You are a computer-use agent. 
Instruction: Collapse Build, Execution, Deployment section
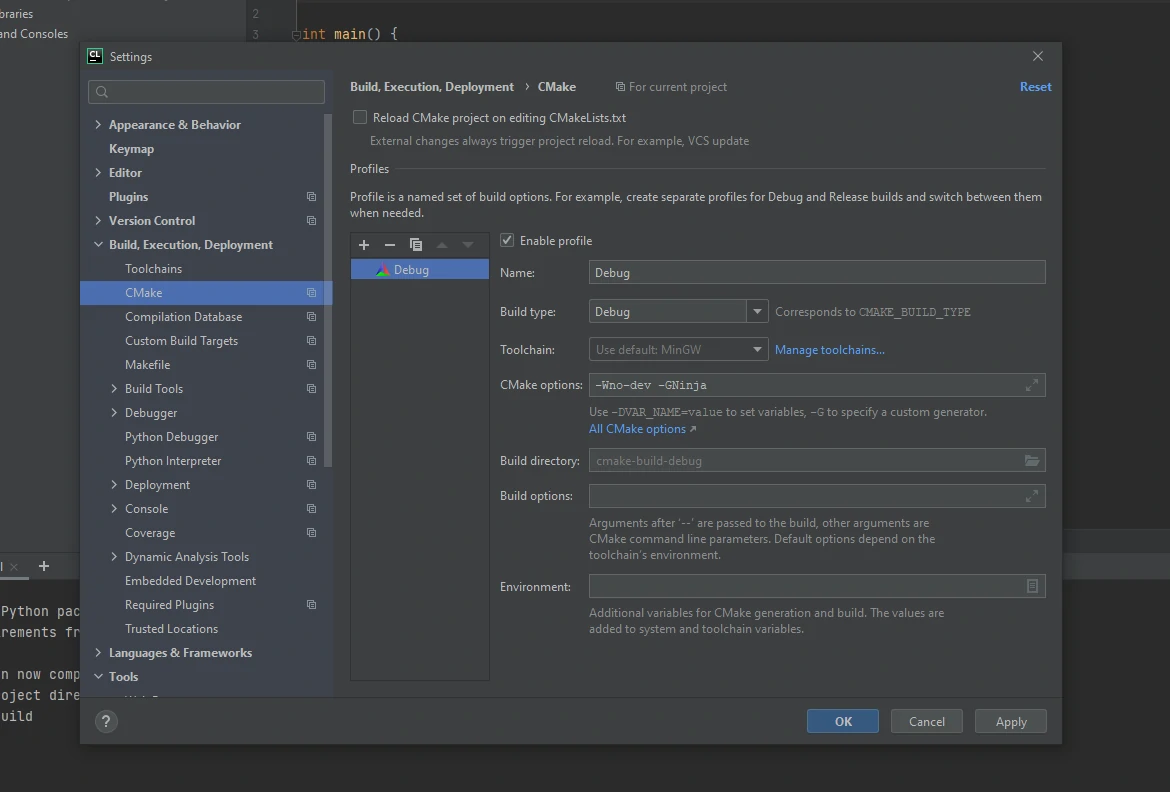click(x=98, y=245)
